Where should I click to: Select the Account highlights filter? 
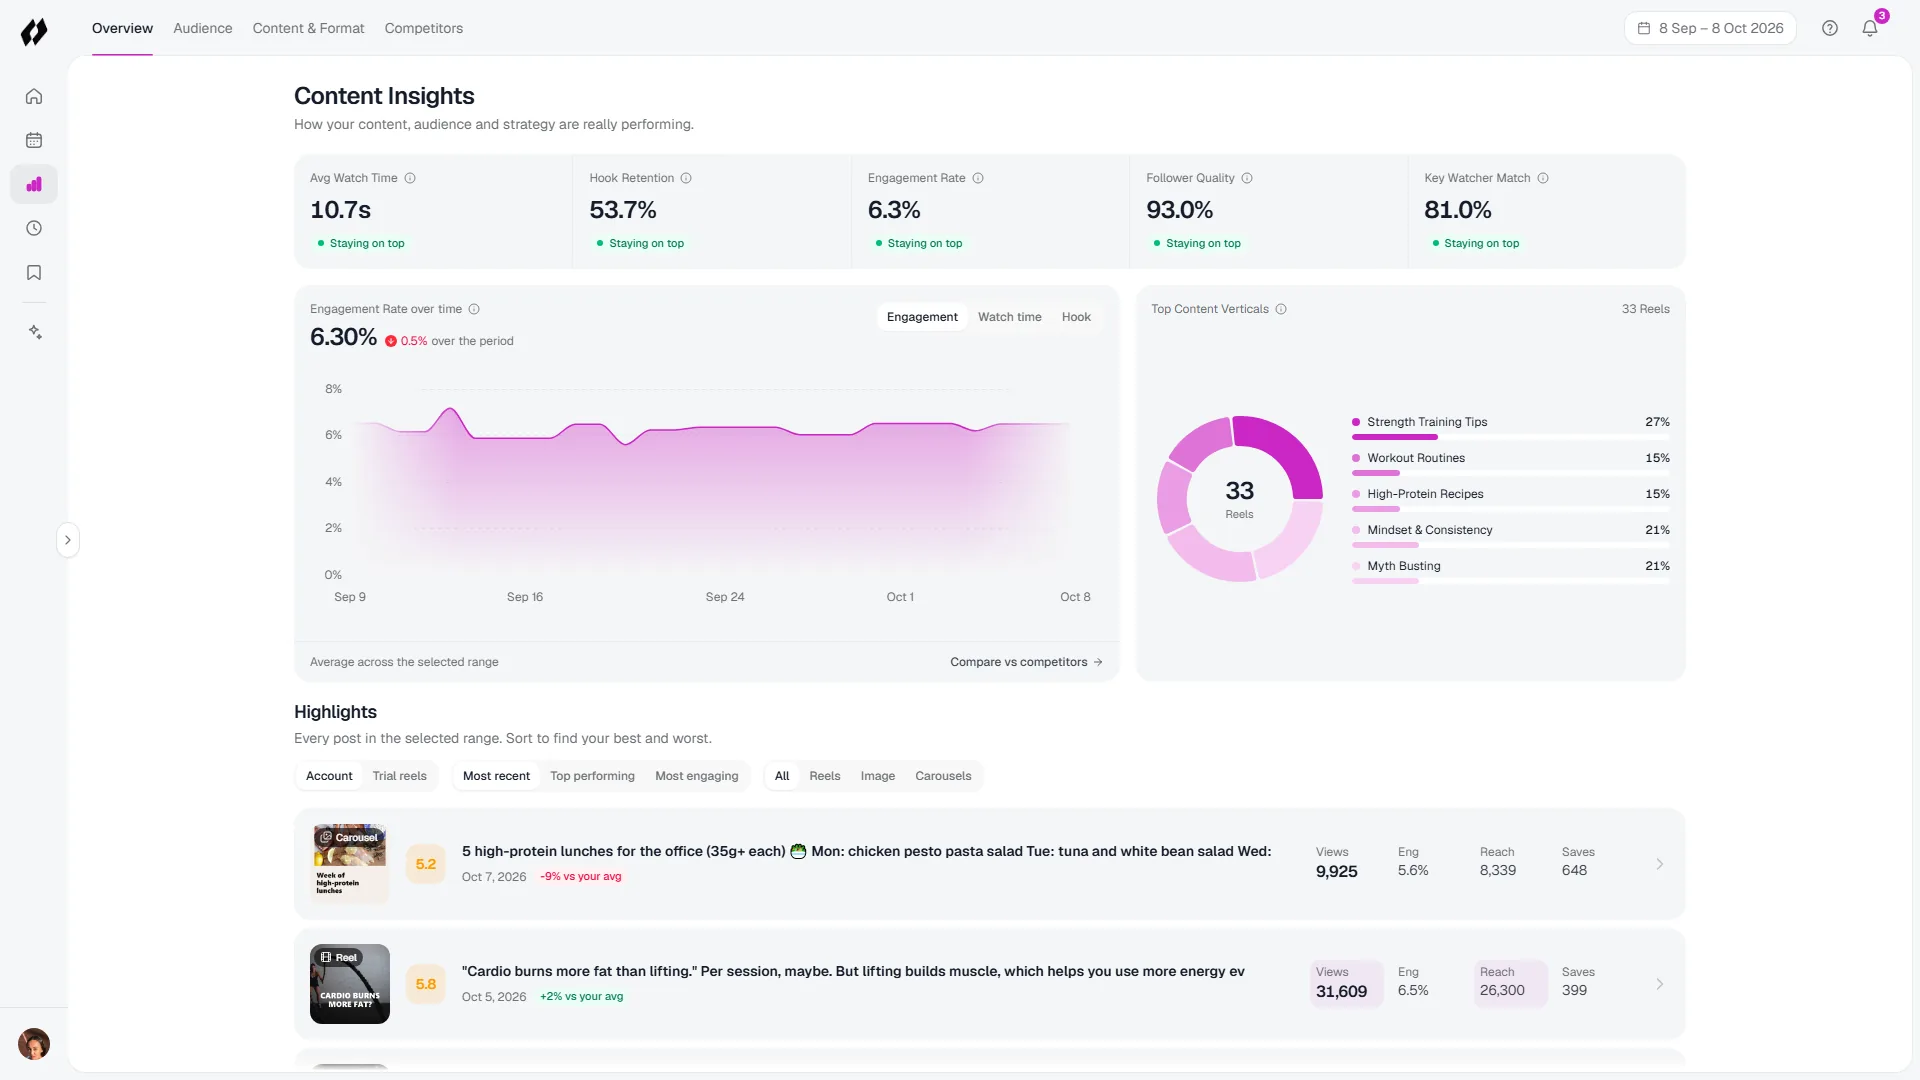(329, 776)
